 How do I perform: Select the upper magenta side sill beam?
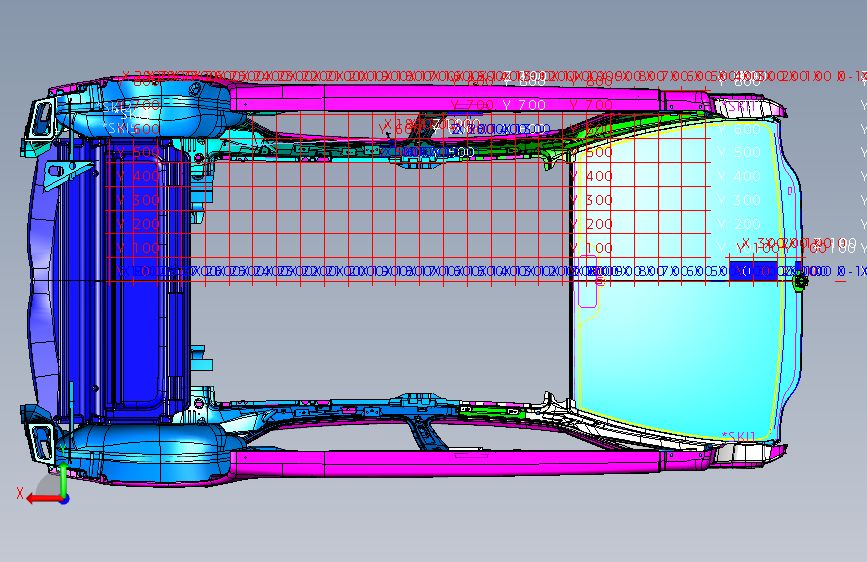470,98
